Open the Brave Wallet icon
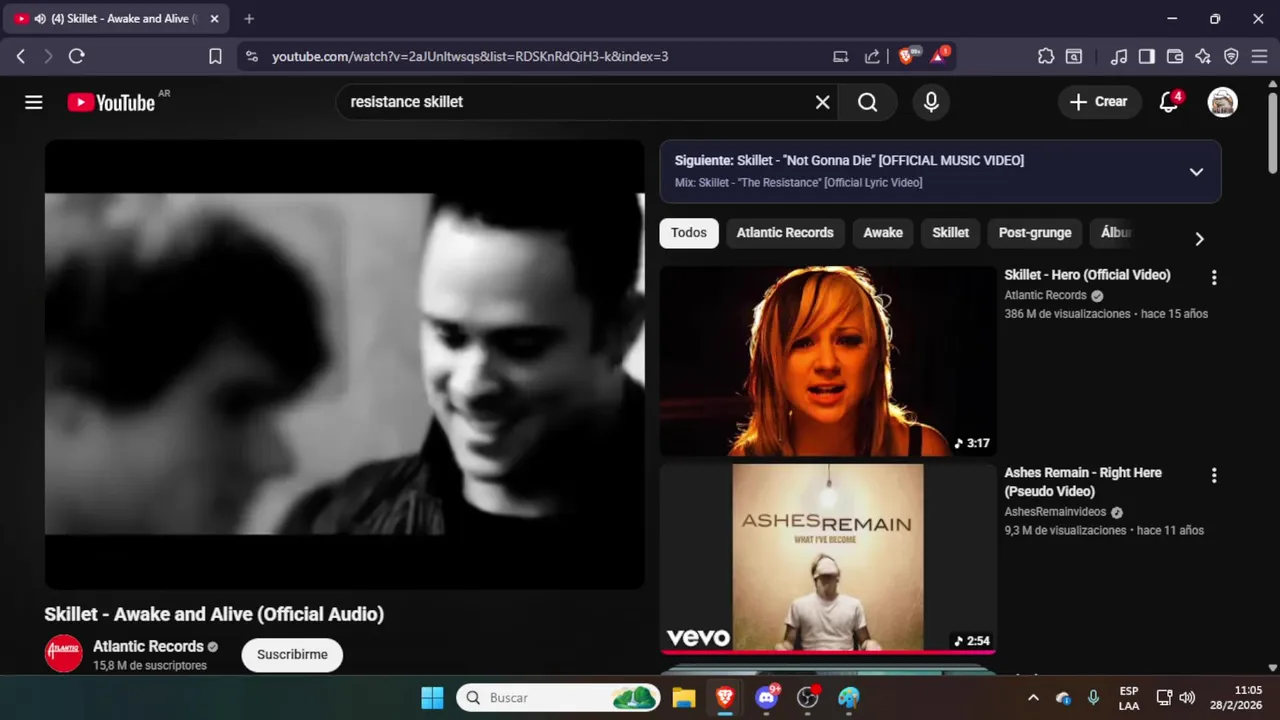This screenshot has width=1280, height=720. (1175, 57)
